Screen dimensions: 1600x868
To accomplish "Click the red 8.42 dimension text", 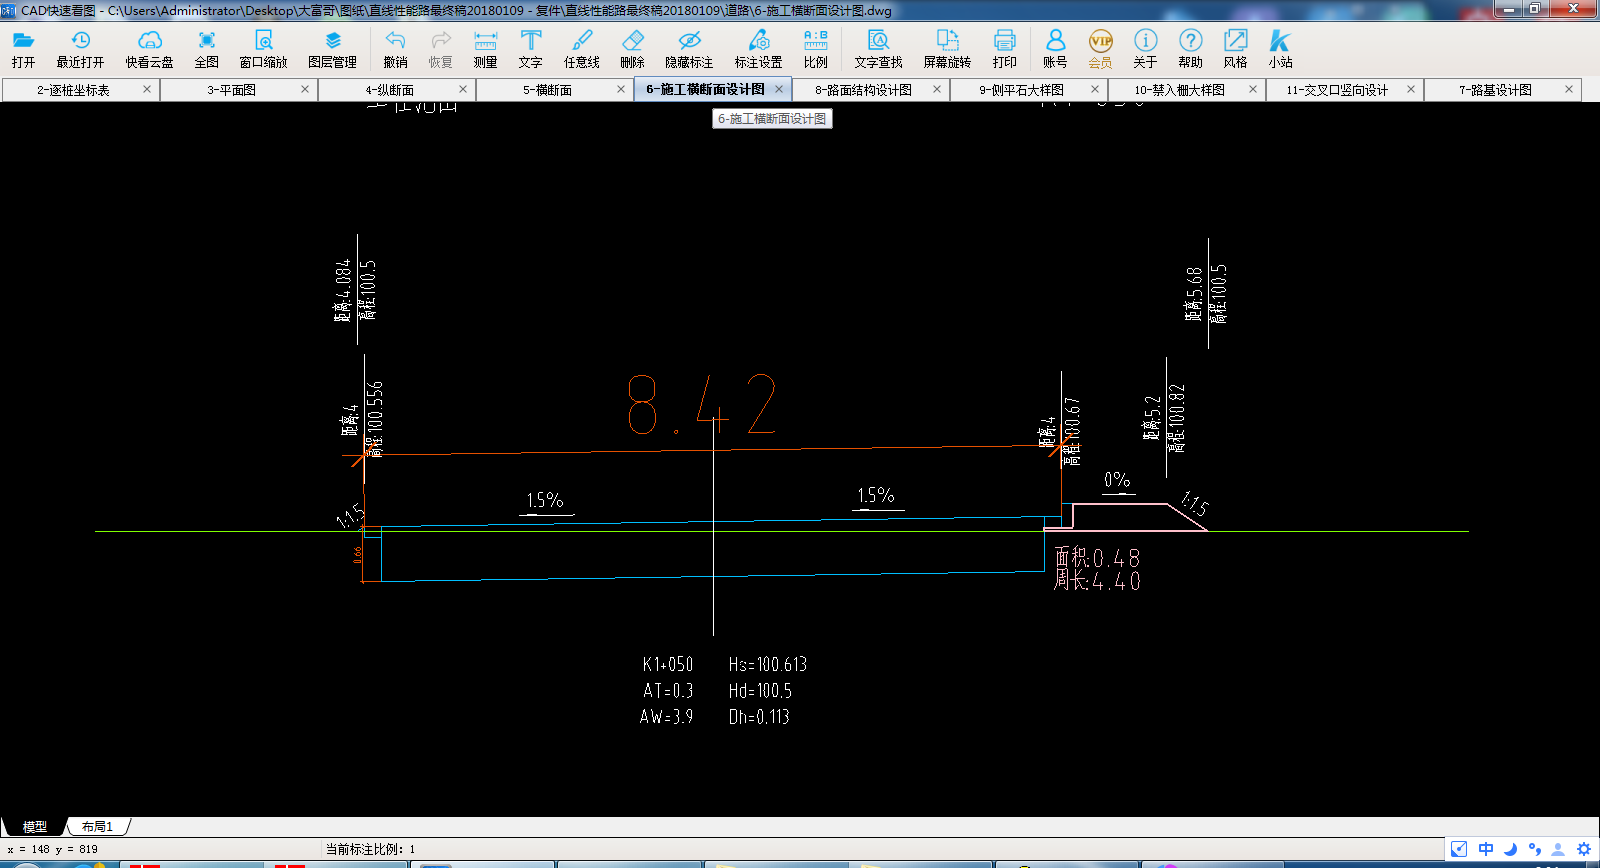I will [x=701, y=405].
